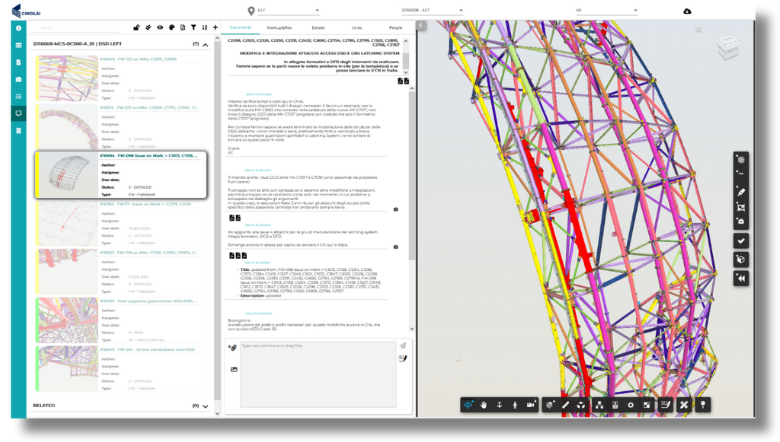Open the 2016008 - ELT project dropdown
The image size is (780, 442).
(432, 10)
